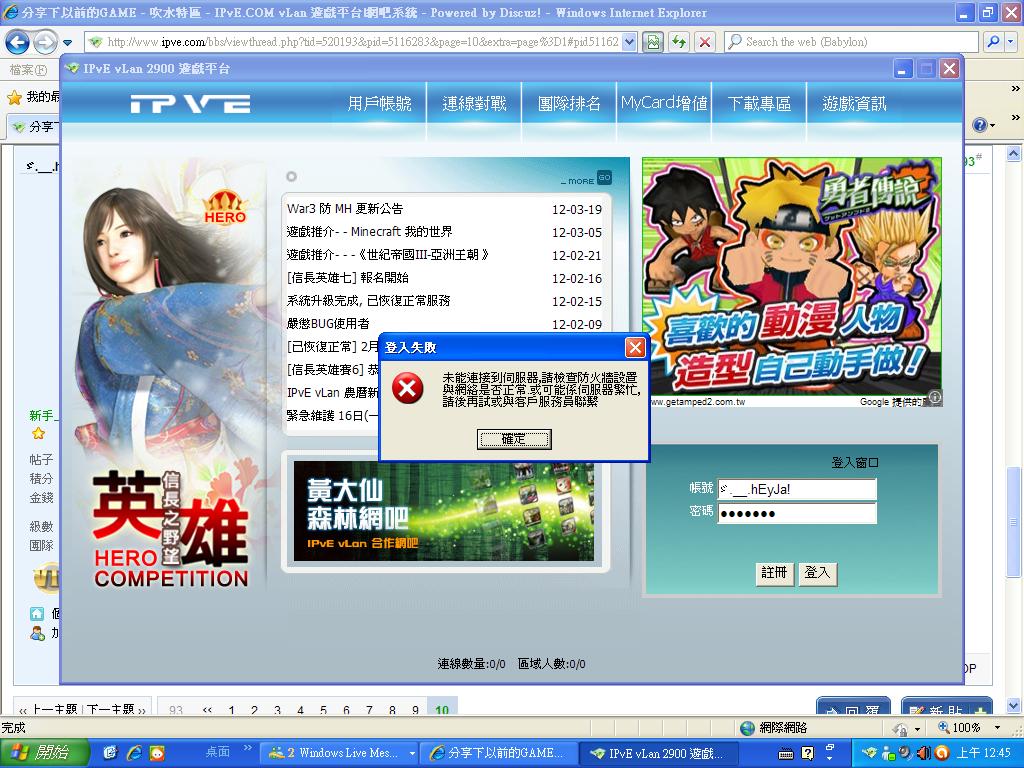This screenshot has height=768, width=1024.
Task: Click the ad info icon on banner
Action: [x=934, y=397]
